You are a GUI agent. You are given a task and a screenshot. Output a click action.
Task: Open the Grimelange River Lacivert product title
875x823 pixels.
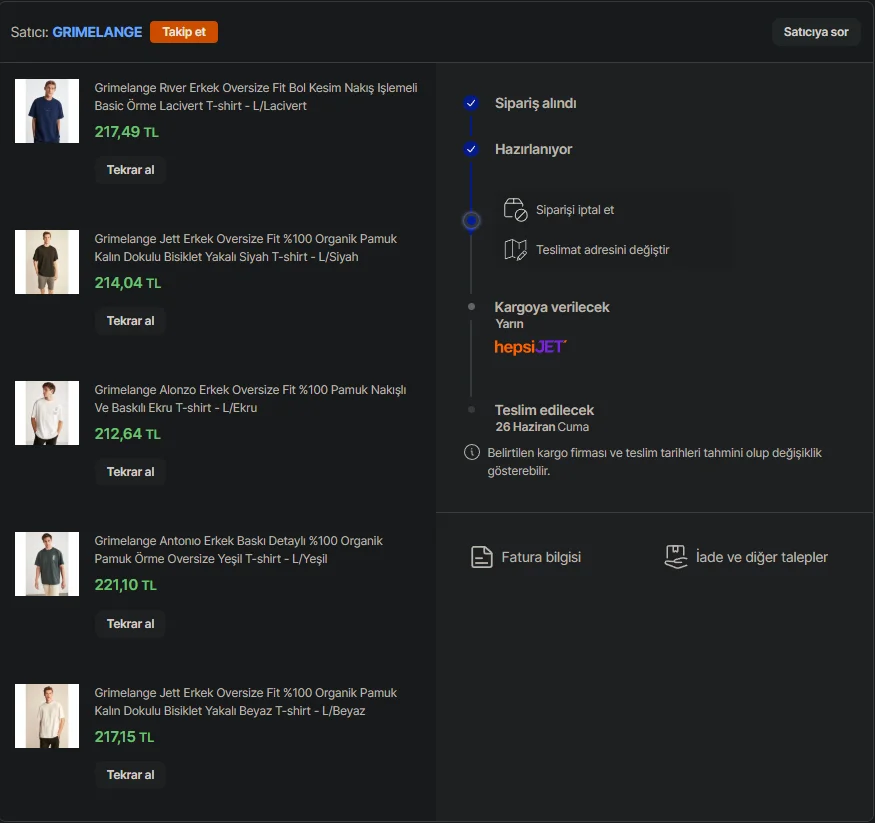click(x=256, y=97)
